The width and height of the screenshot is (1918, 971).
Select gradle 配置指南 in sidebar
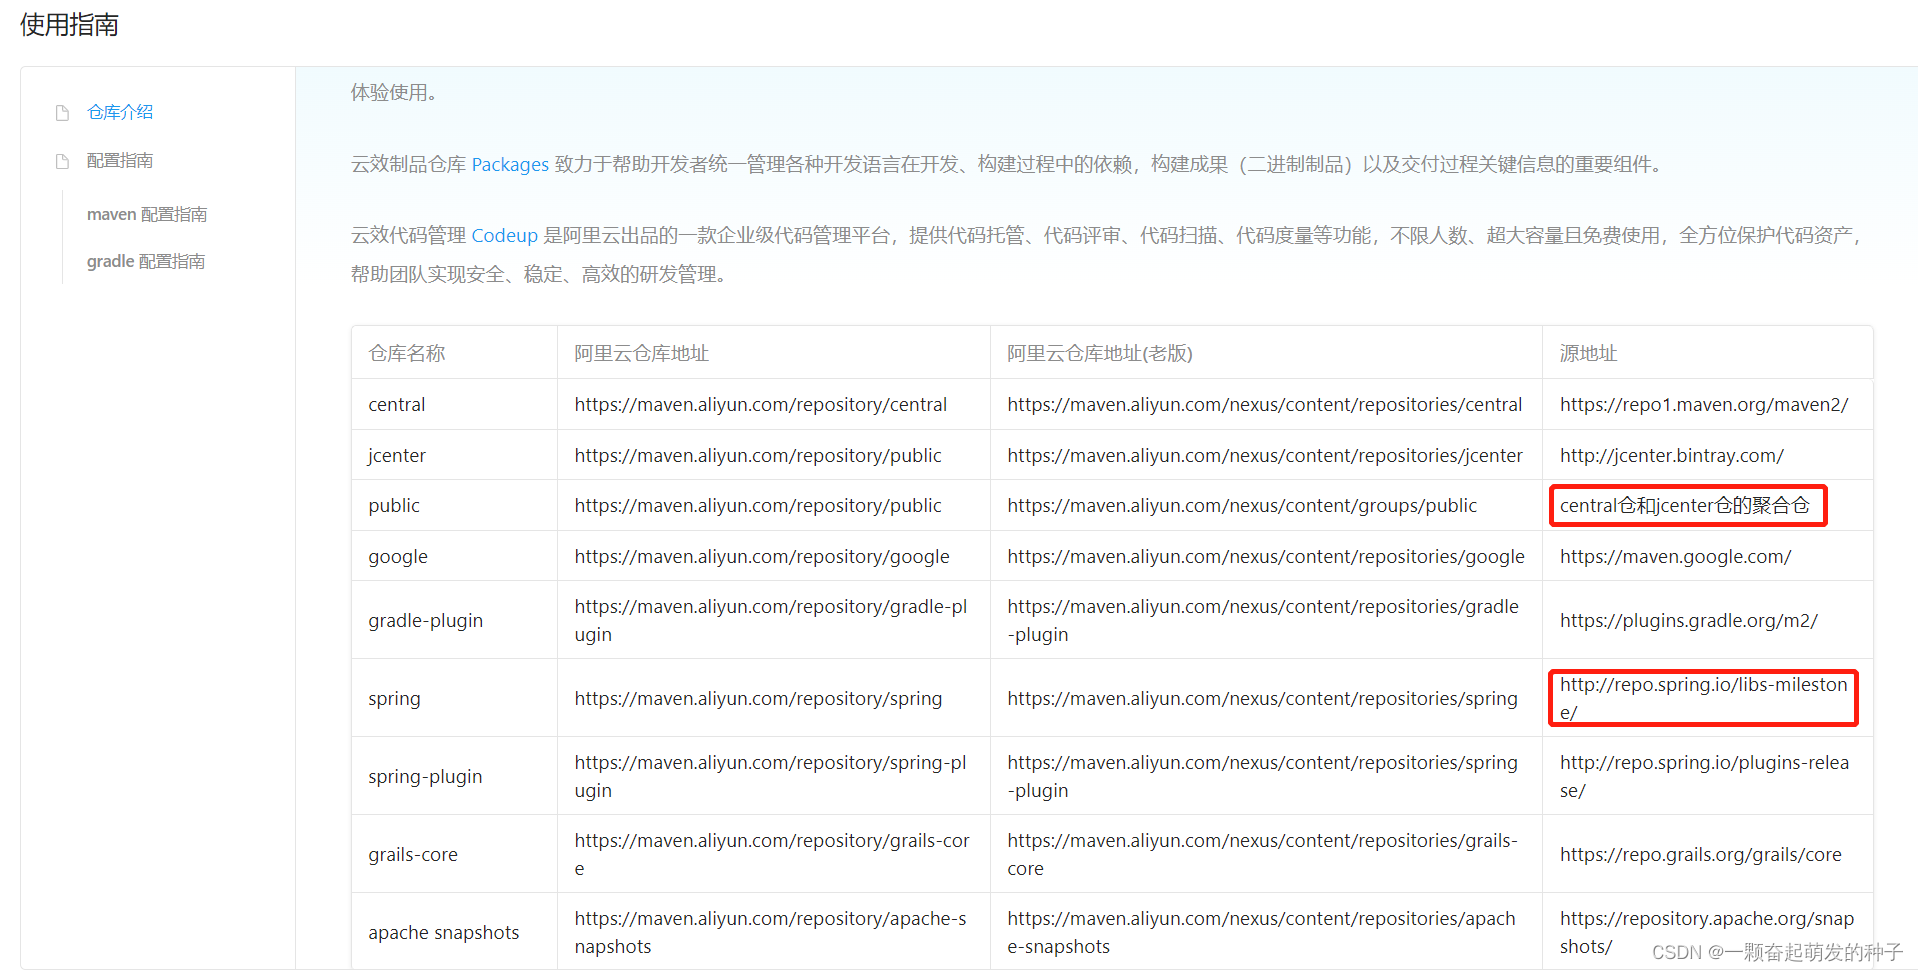pos(146,261)
